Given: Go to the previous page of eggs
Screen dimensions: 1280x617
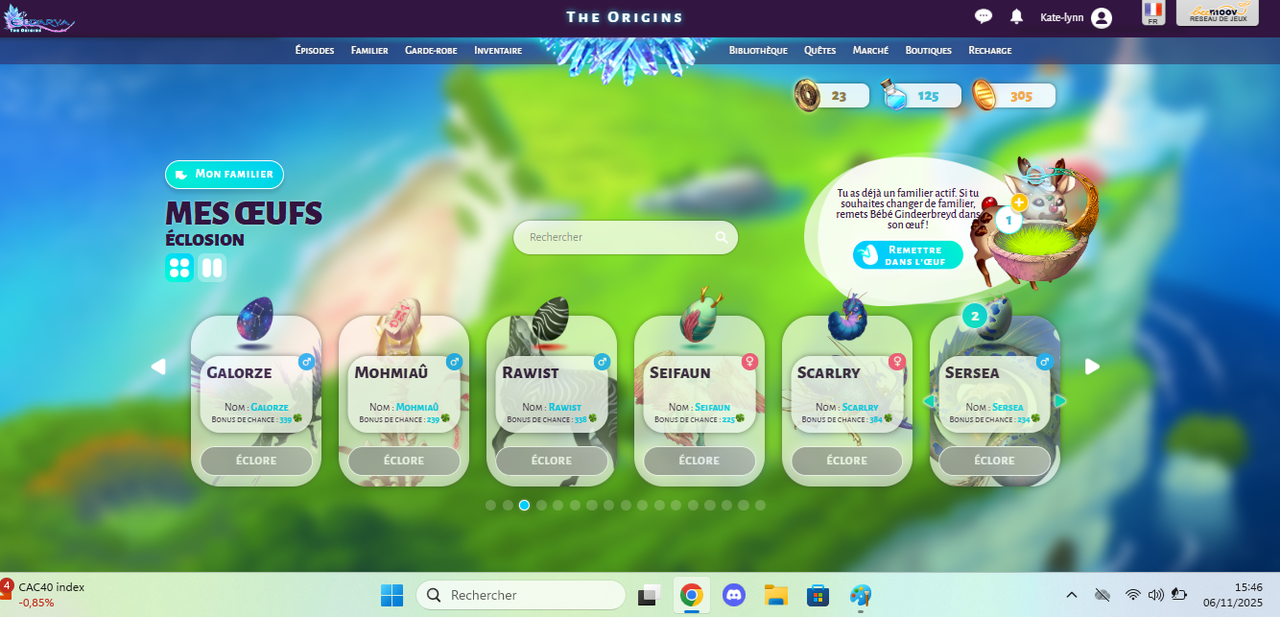Looking at the screenshot, I should point(158,366).
